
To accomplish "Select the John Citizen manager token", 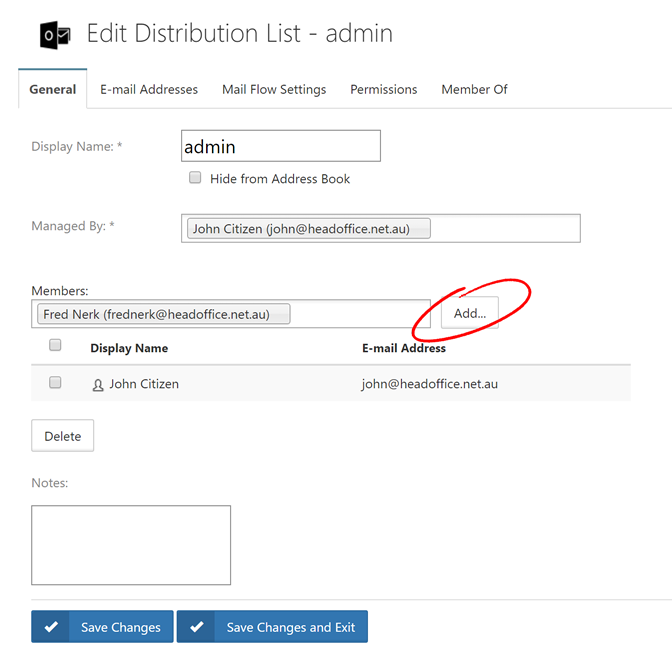I will [309, 229].
